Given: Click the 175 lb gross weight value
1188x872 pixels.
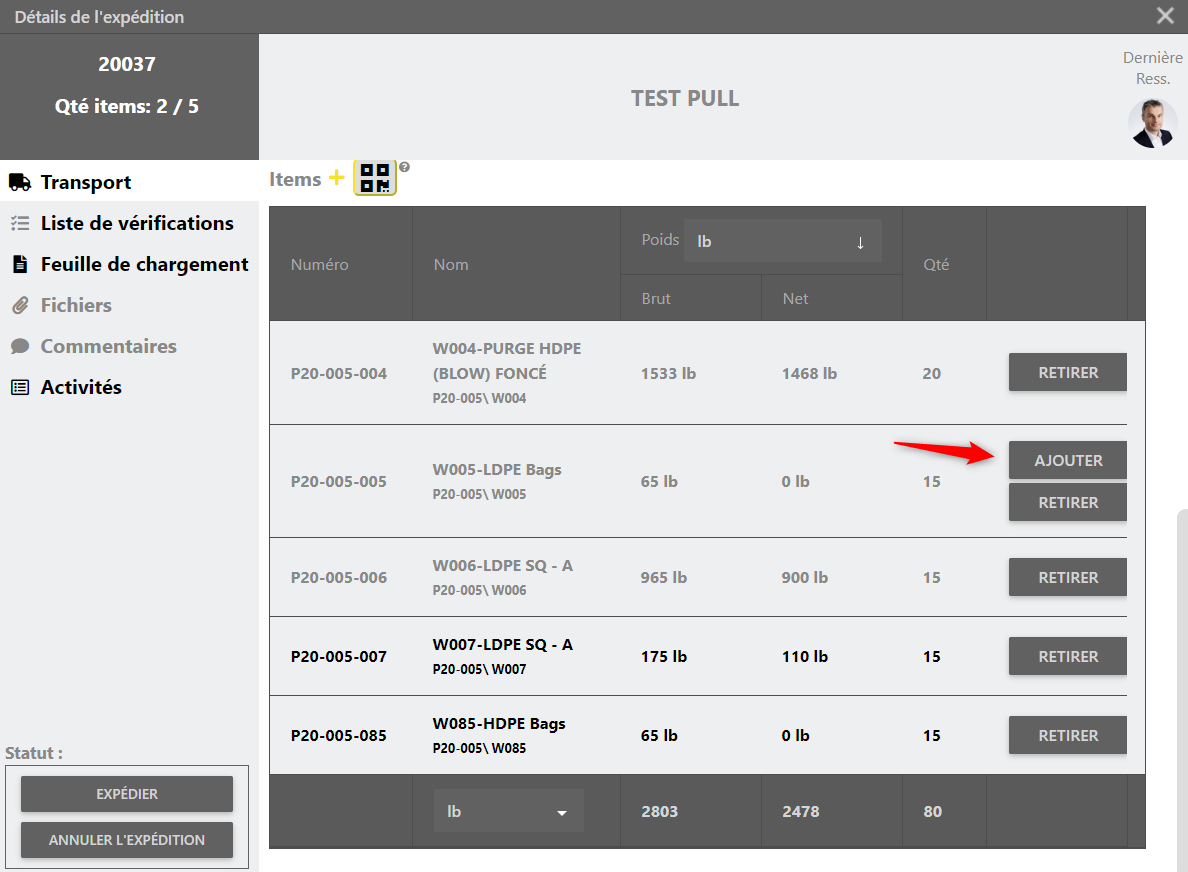Looking at the screenshot, I should click(664, 657).
